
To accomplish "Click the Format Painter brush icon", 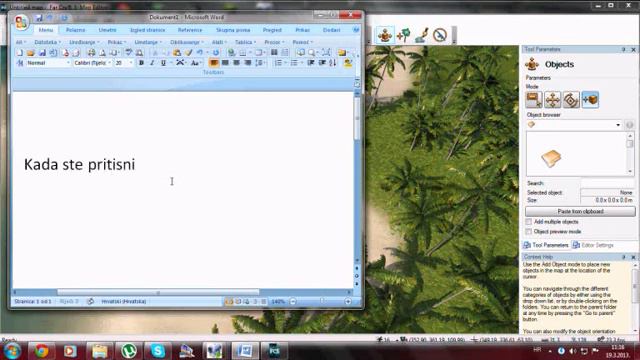I will 188,53.
